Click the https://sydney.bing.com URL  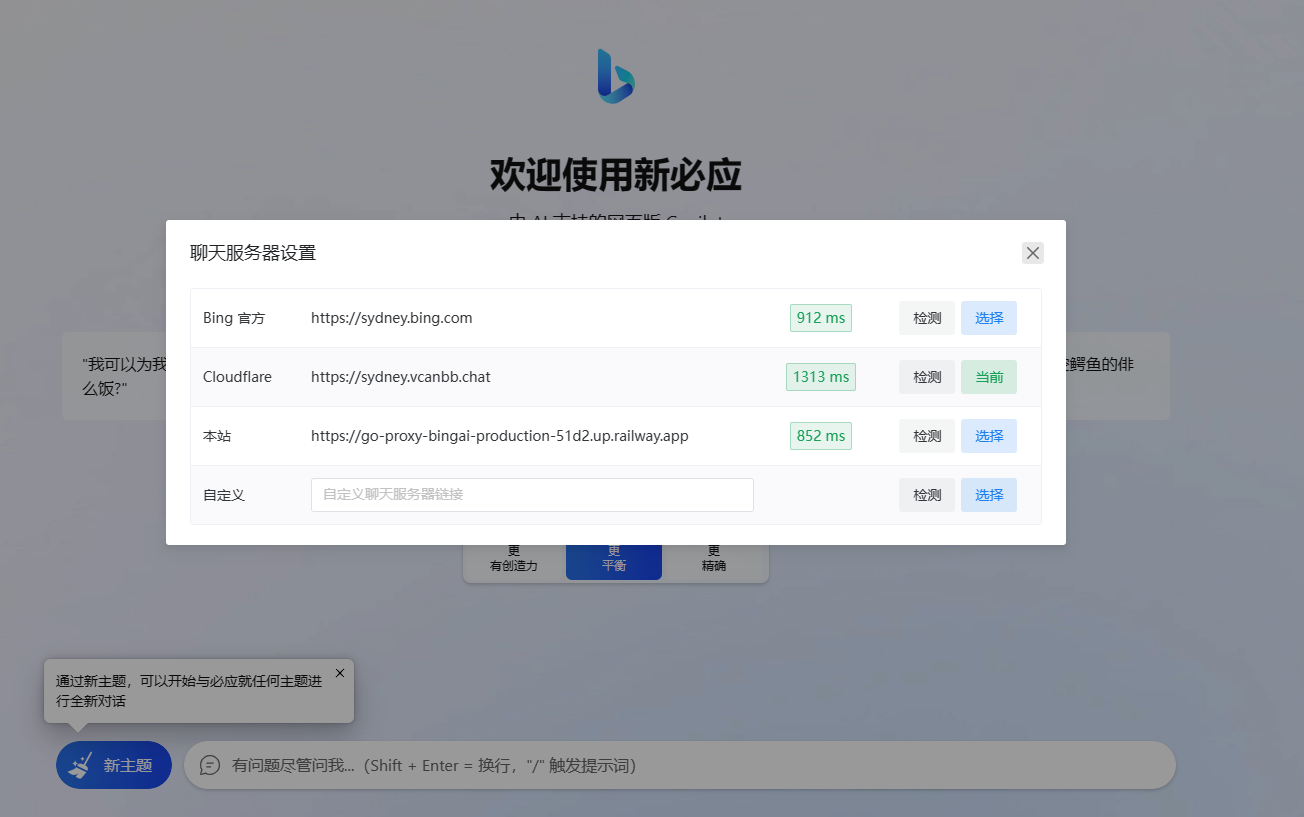(391, 318)
